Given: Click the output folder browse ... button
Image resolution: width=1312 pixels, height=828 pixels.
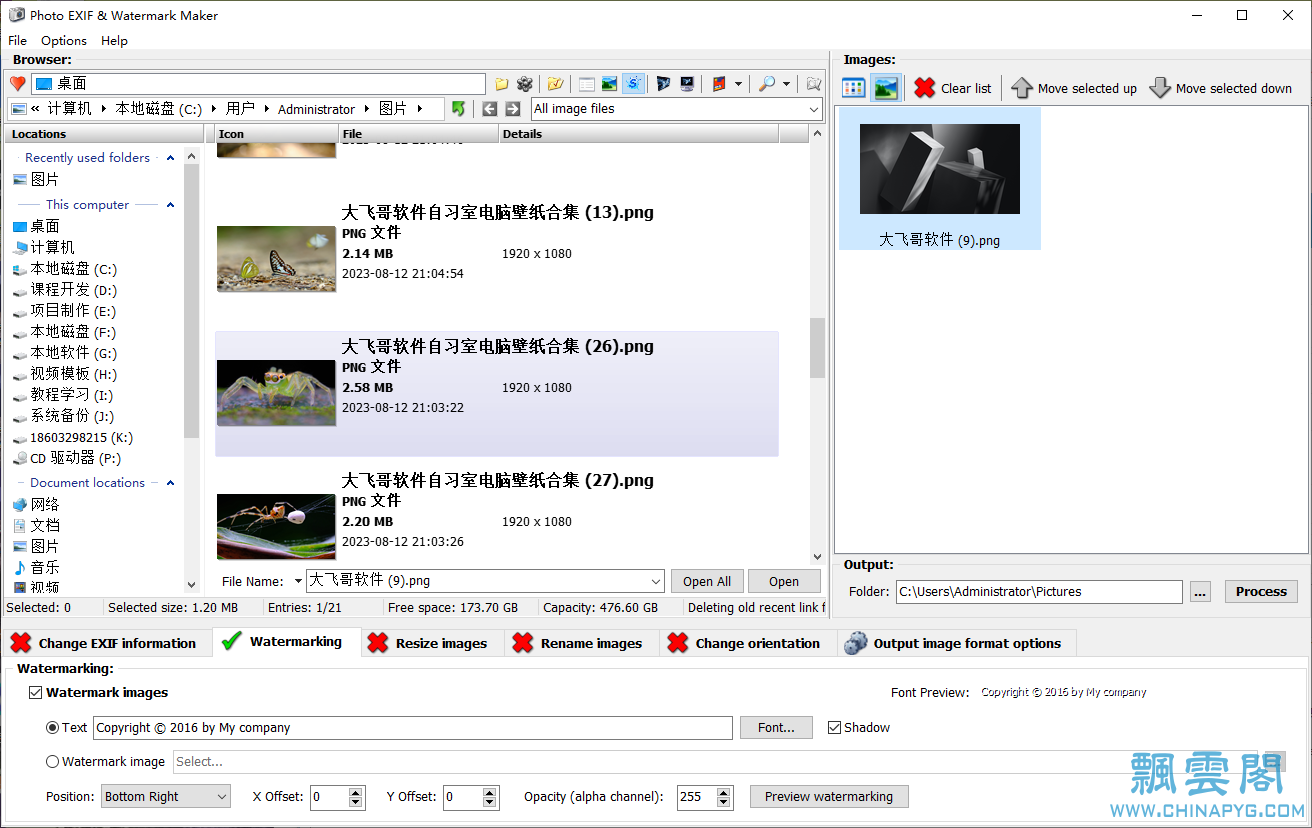Looking at the screenshot, I should coord(1201,592).
